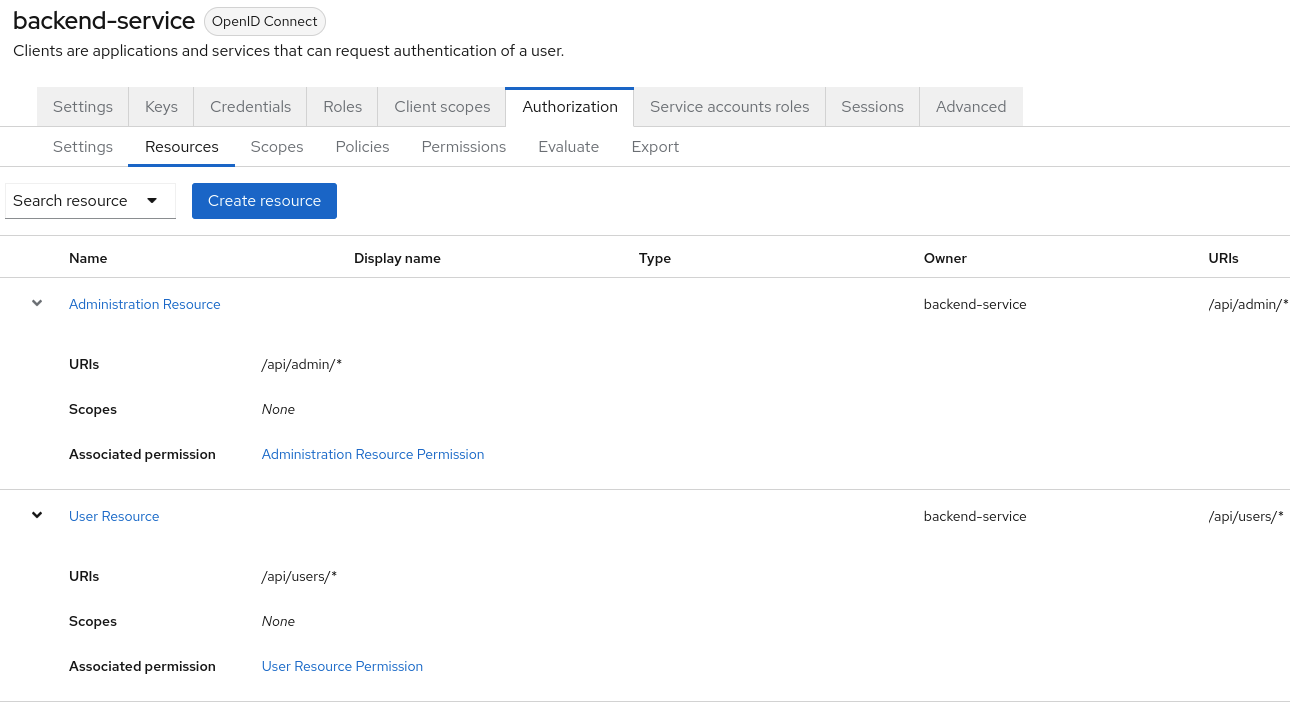Screen dimensions: 1290x702
Task: Open the User Resource link
Action: coord(114,516)
